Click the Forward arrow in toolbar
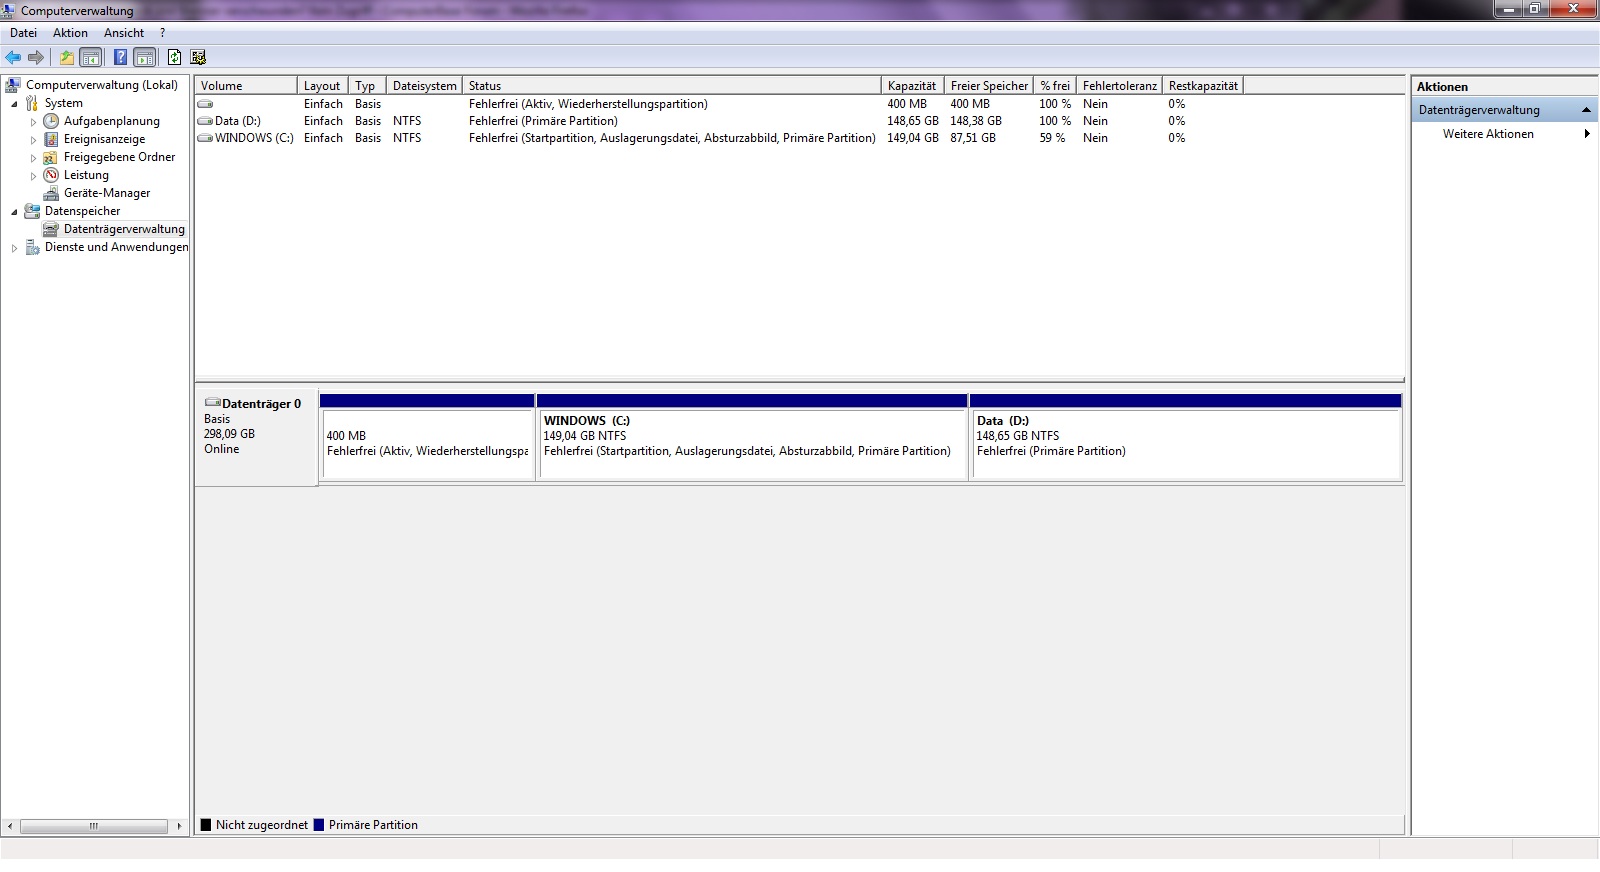 [36, 57]
